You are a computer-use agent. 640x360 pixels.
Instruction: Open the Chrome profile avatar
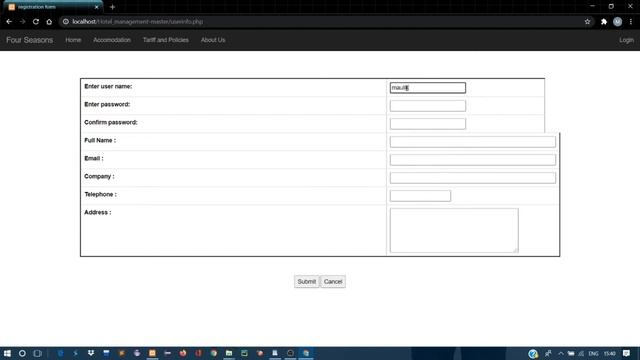[618, 22]
